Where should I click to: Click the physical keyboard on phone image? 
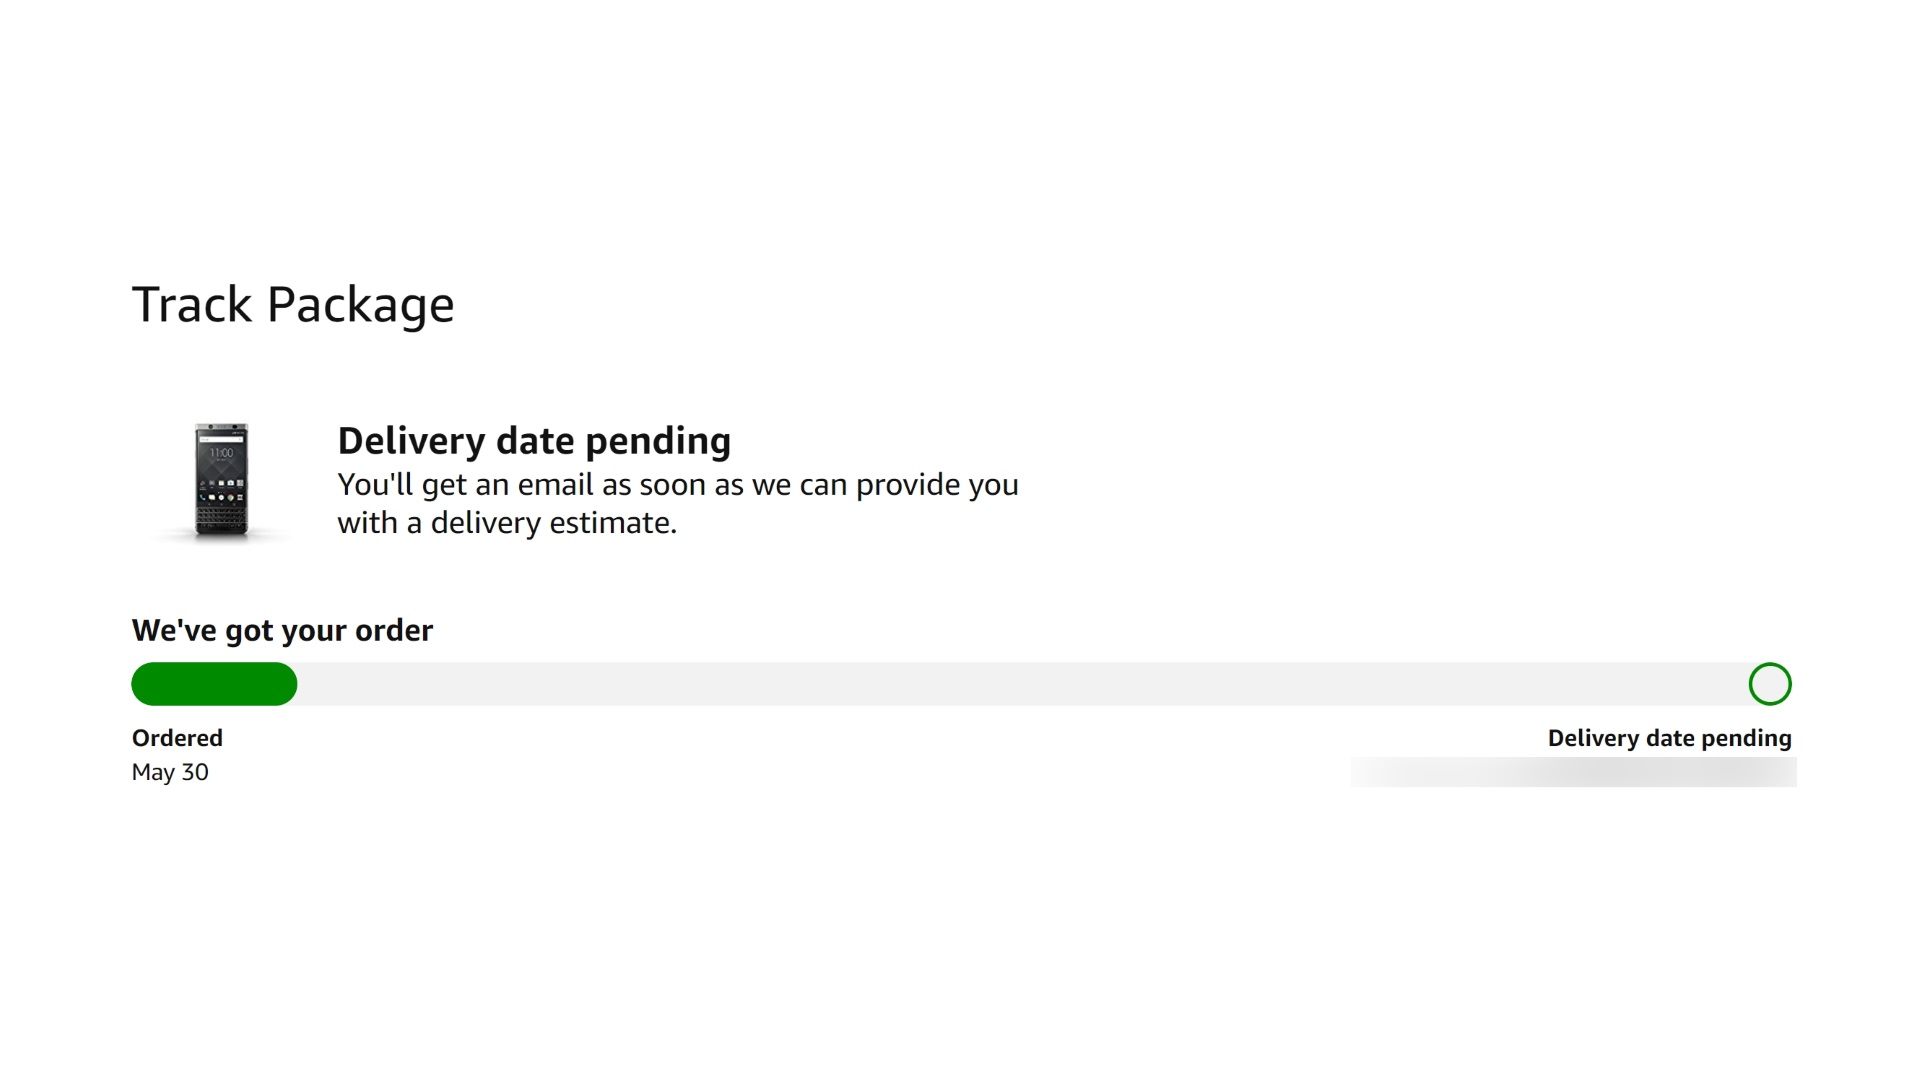221,517
